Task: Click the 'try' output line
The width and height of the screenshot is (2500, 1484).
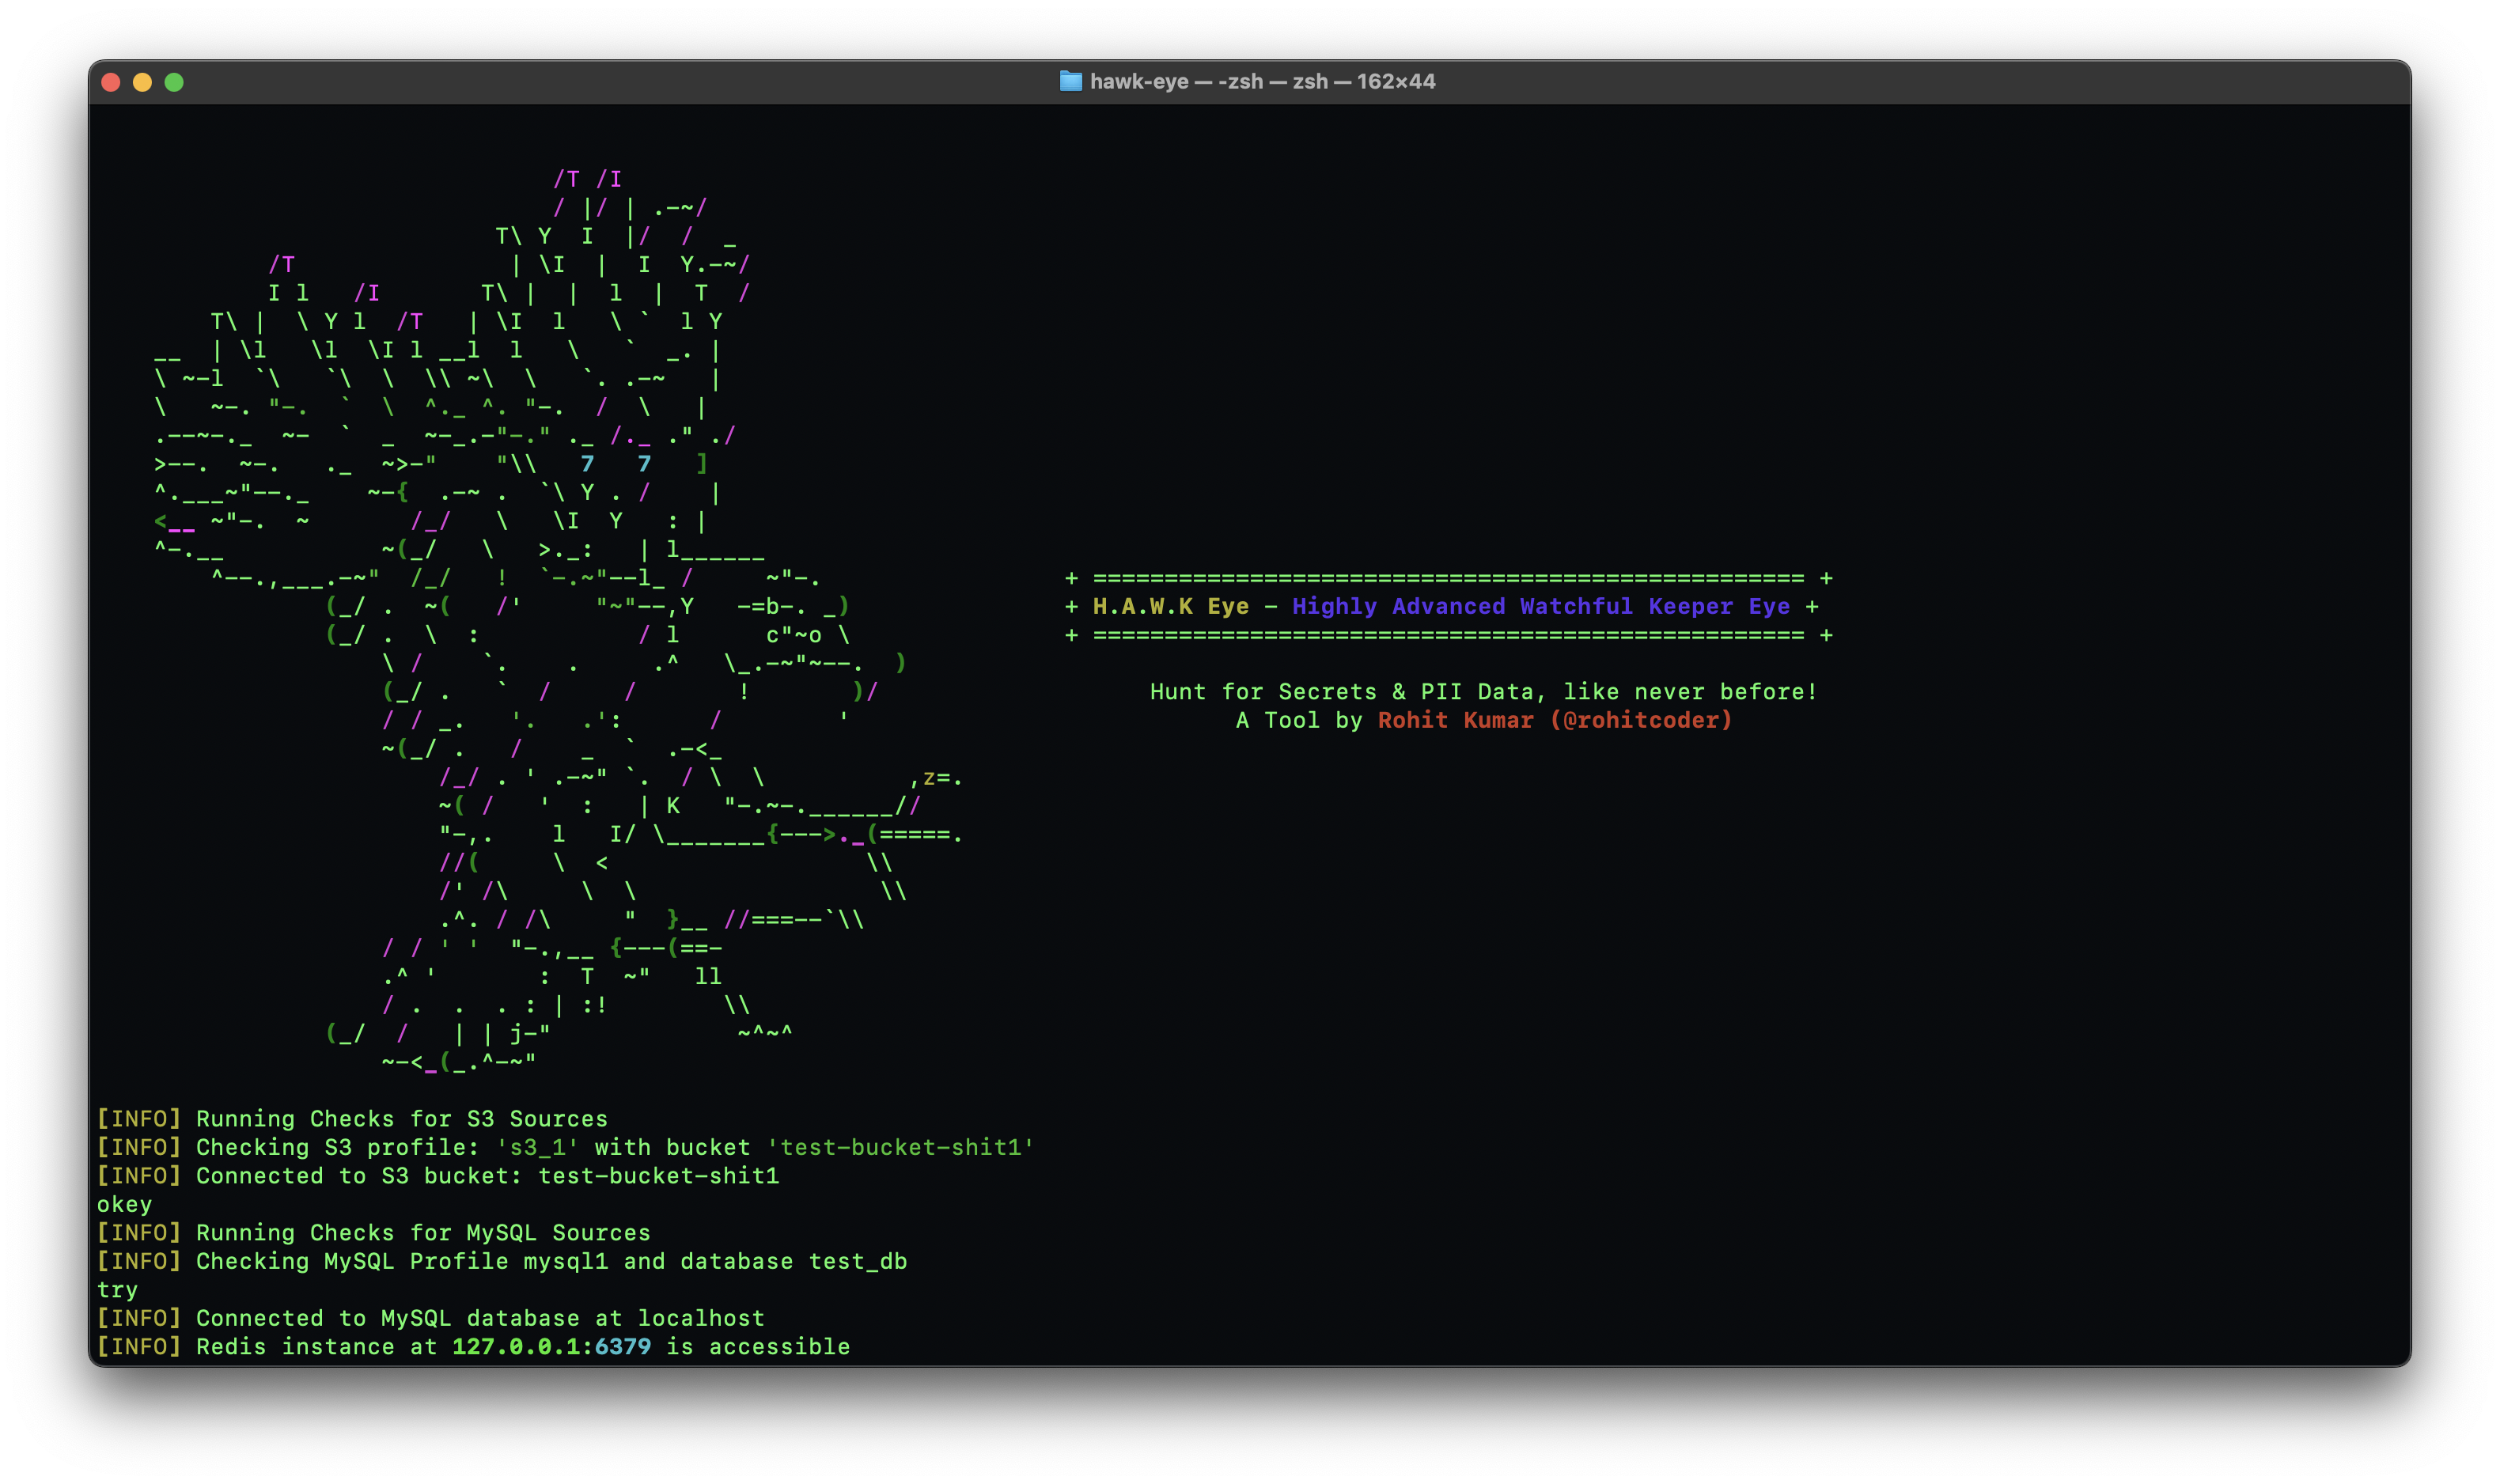Action: pyautogui.click(x=117, y=1289)
